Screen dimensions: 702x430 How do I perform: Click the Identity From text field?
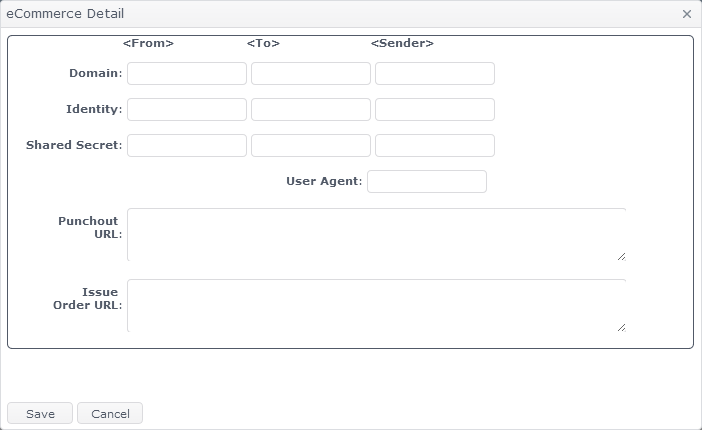pos(186,109)
